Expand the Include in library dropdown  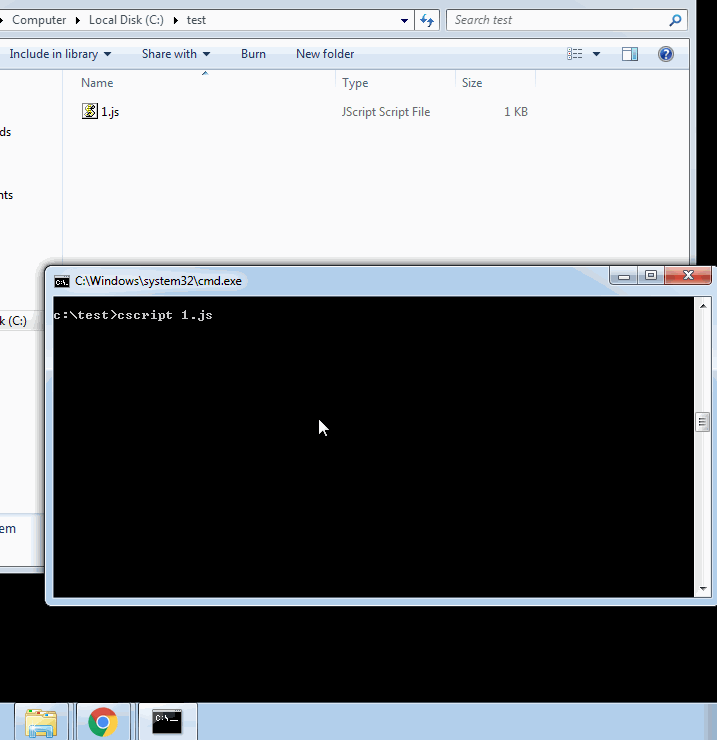60,54
